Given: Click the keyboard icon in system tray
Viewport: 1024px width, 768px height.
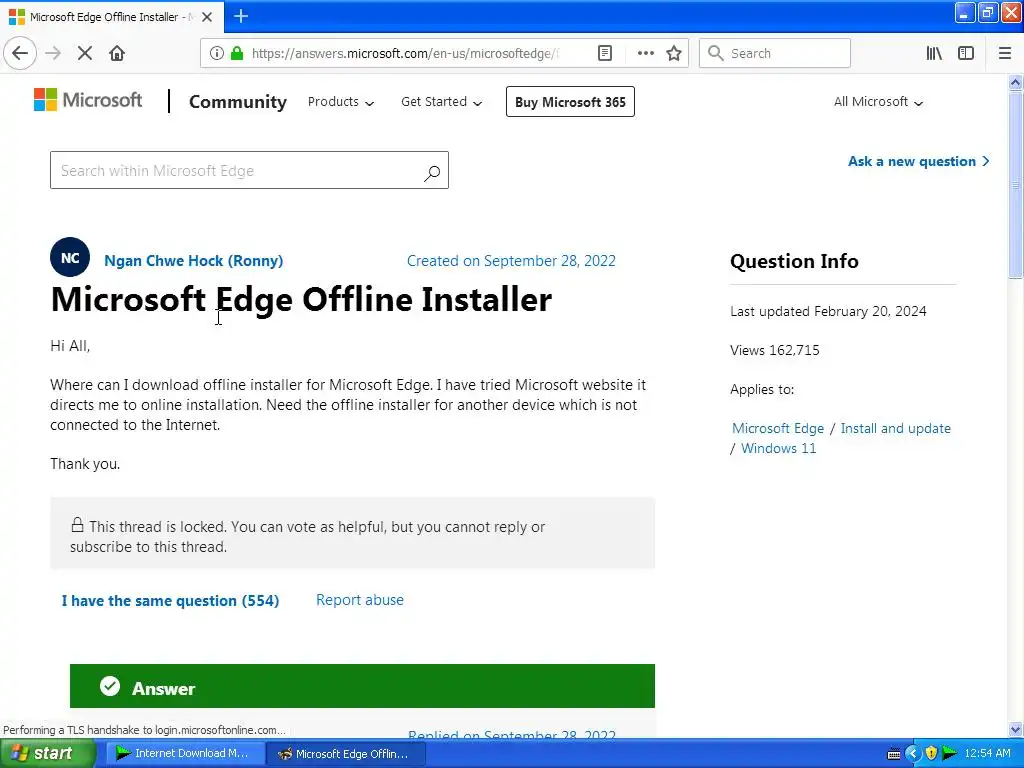Looking at the screenshot, I should [x=894, y=754].
